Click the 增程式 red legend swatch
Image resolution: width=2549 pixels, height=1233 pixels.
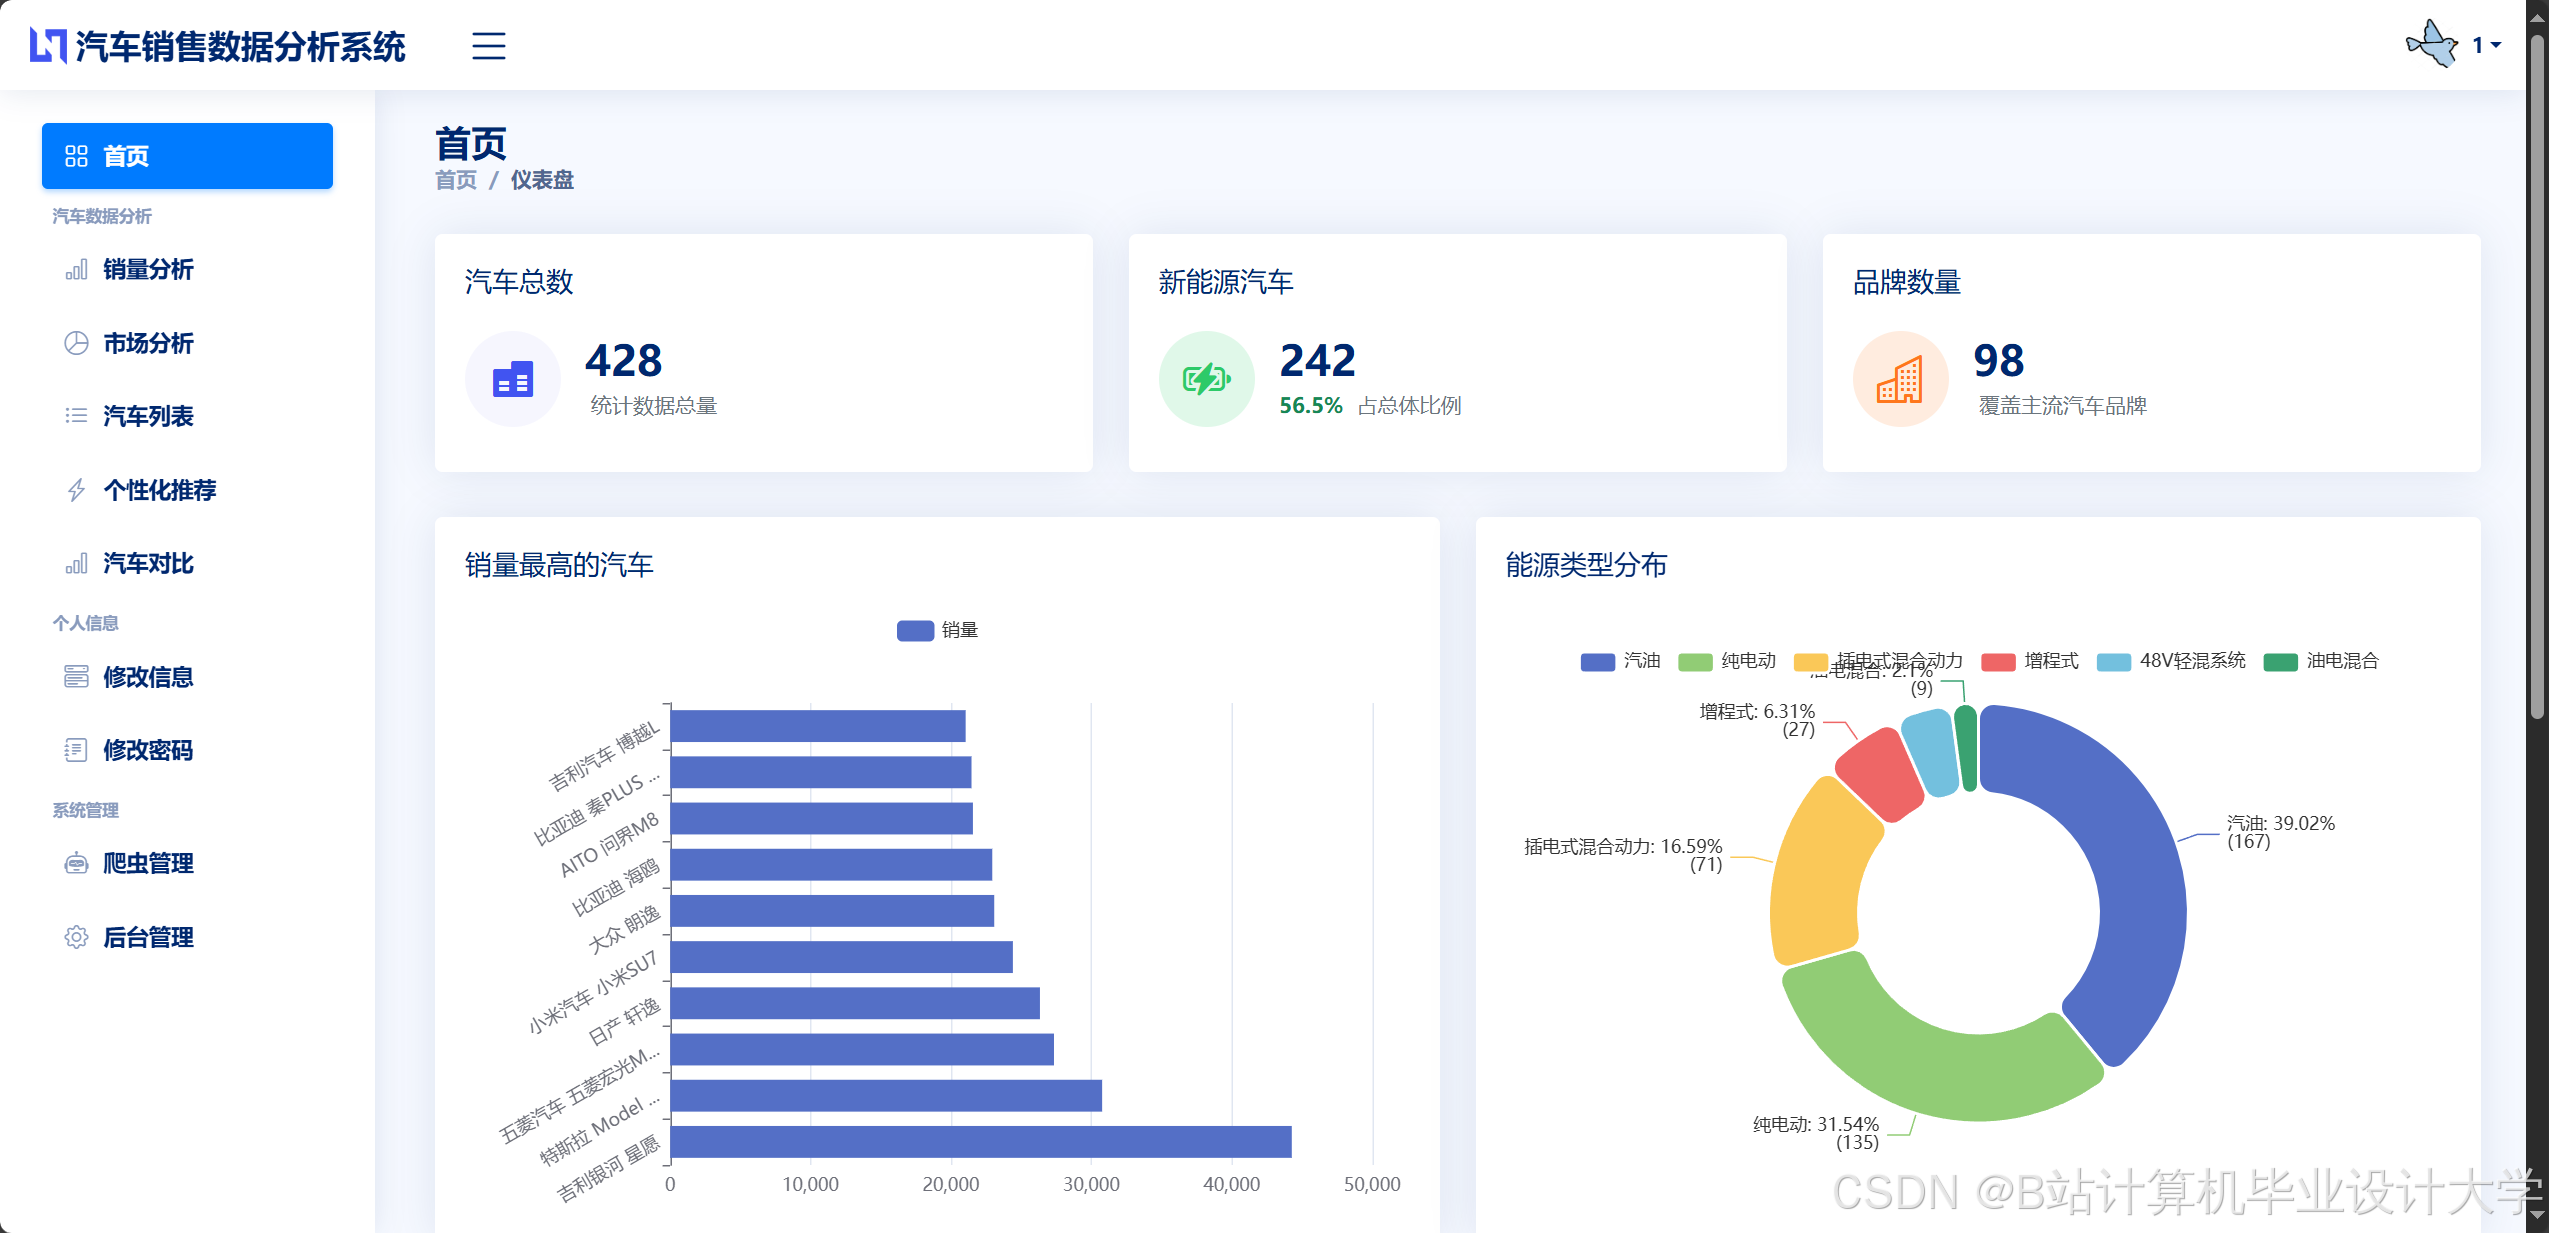pyautogui.click(x=1998, y=662)
